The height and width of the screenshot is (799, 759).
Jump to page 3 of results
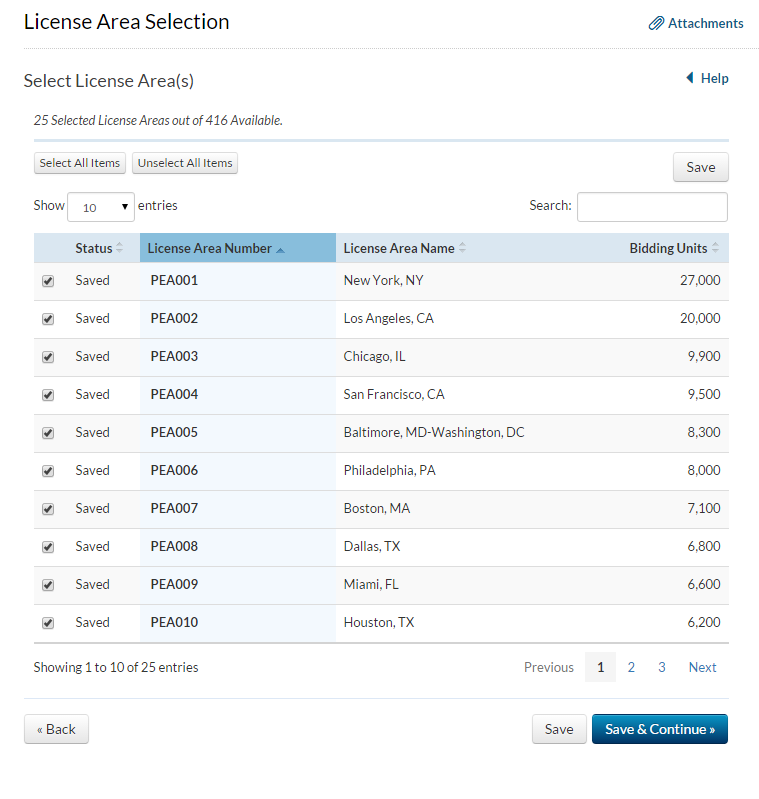click(x=662, y=667)
